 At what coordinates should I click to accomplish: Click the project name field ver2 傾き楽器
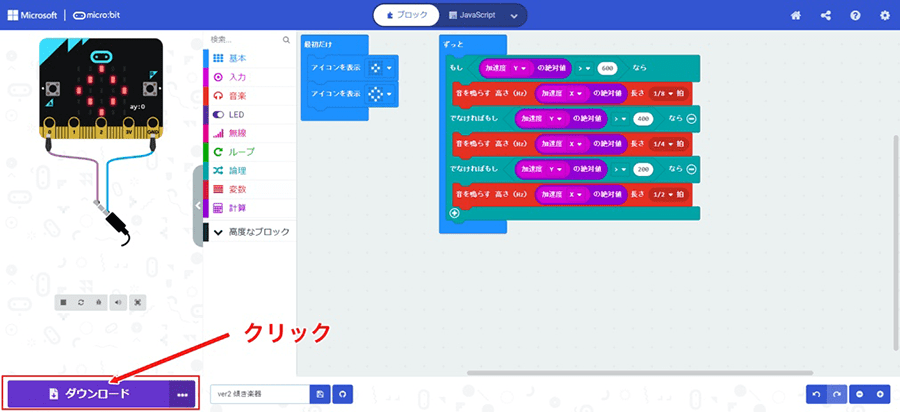[260, 394]
